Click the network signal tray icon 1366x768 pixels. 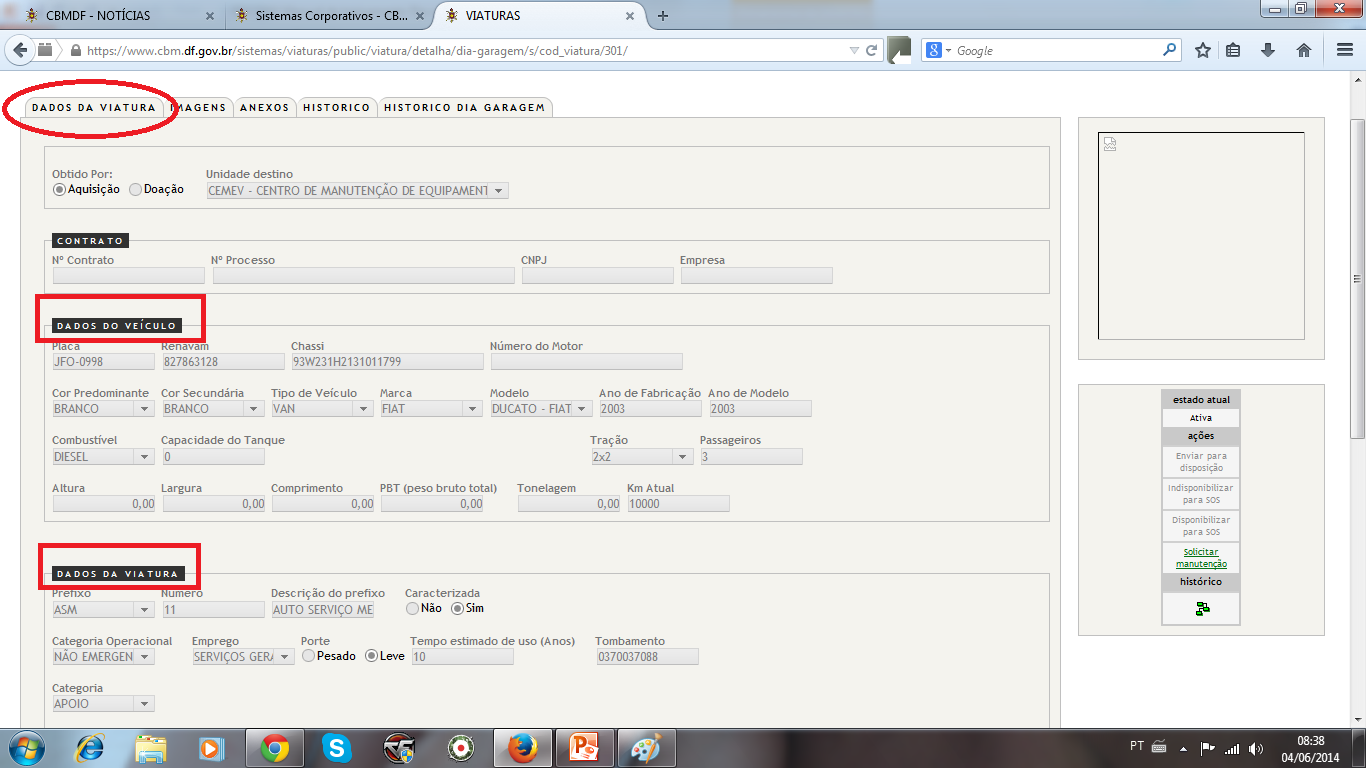[x=1232, y=748]
